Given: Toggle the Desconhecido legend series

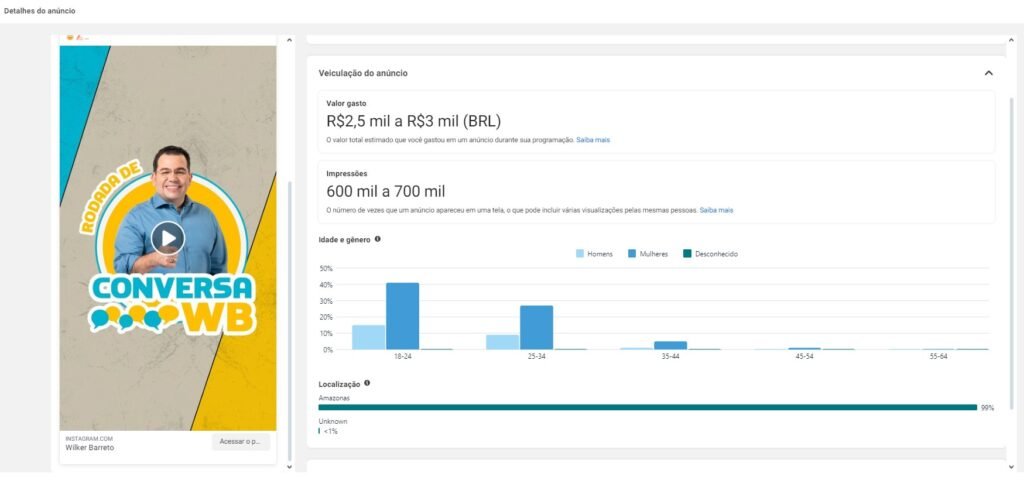Looking at the screenshot, I should [710, 254].
